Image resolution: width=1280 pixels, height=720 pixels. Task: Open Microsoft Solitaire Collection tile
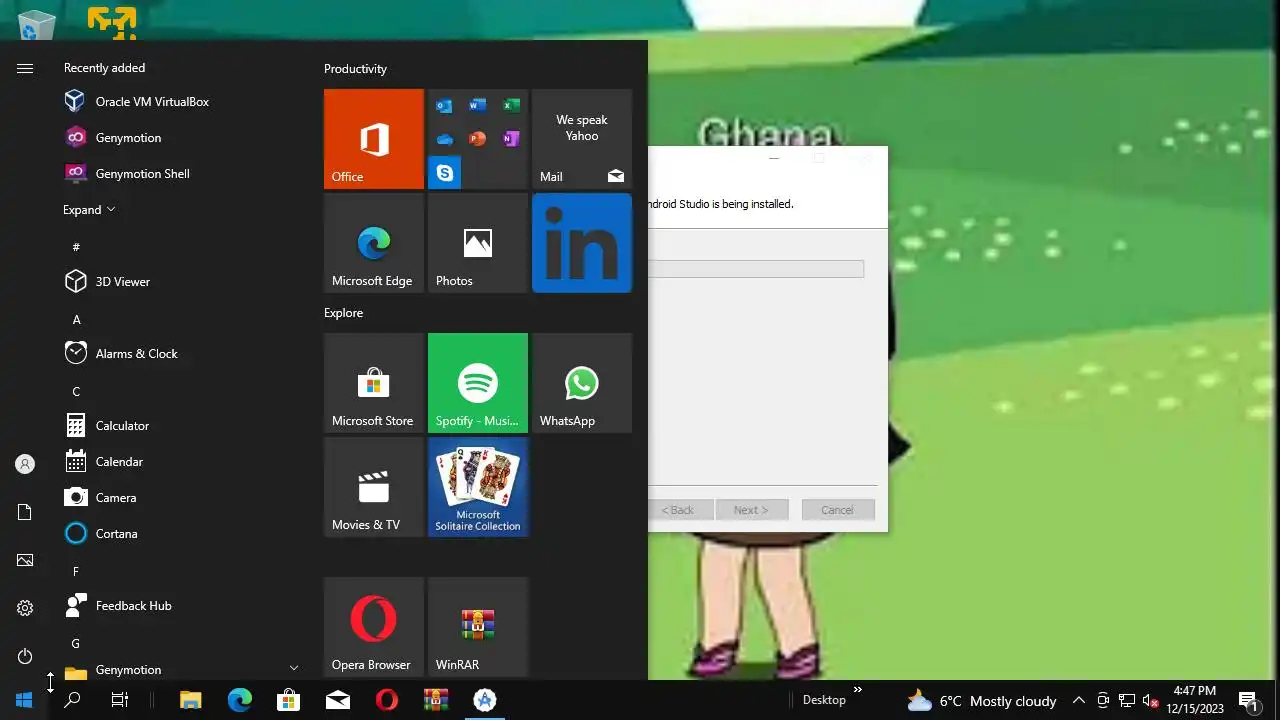click(478, 487)
